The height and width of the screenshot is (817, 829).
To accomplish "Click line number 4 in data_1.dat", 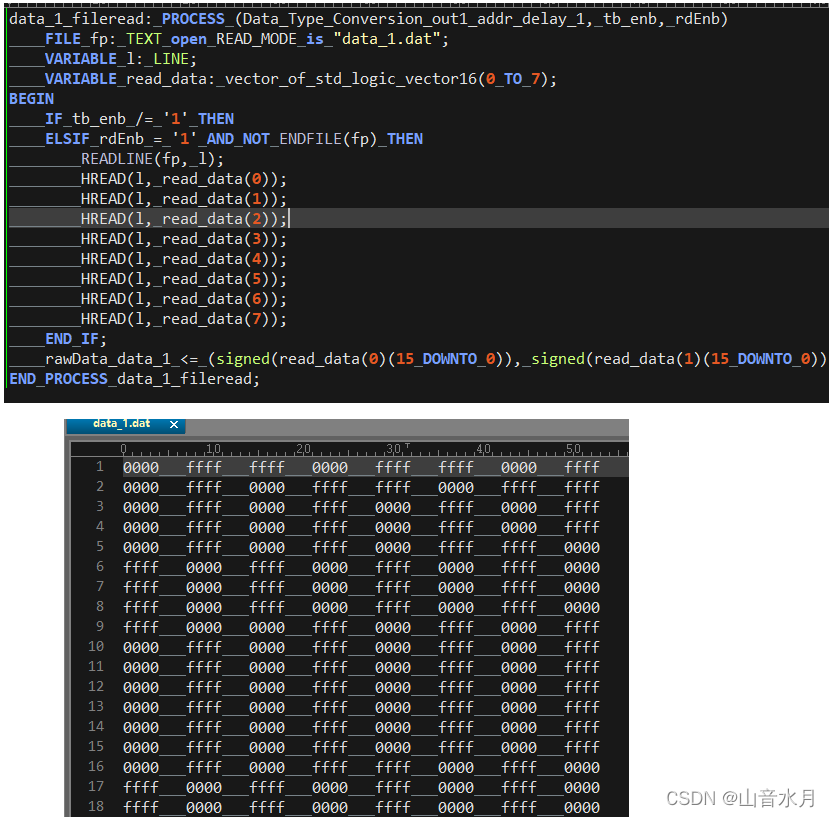I will click(x=99, y=527).
